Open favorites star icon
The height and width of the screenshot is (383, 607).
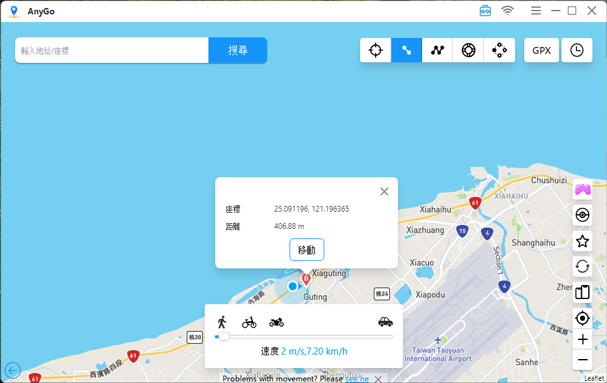(582, 241)
